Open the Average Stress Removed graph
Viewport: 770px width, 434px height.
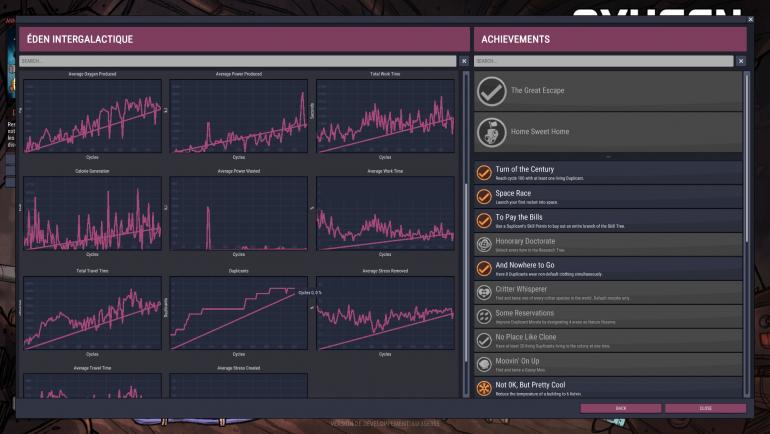pos(385,313)
